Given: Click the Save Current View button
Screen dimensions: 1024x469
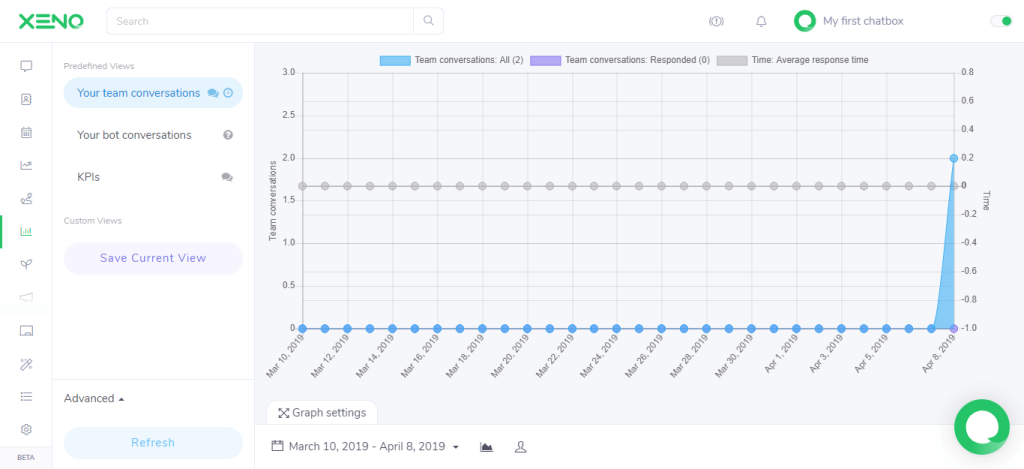Looking at the screenshot, I should [153, 258].
